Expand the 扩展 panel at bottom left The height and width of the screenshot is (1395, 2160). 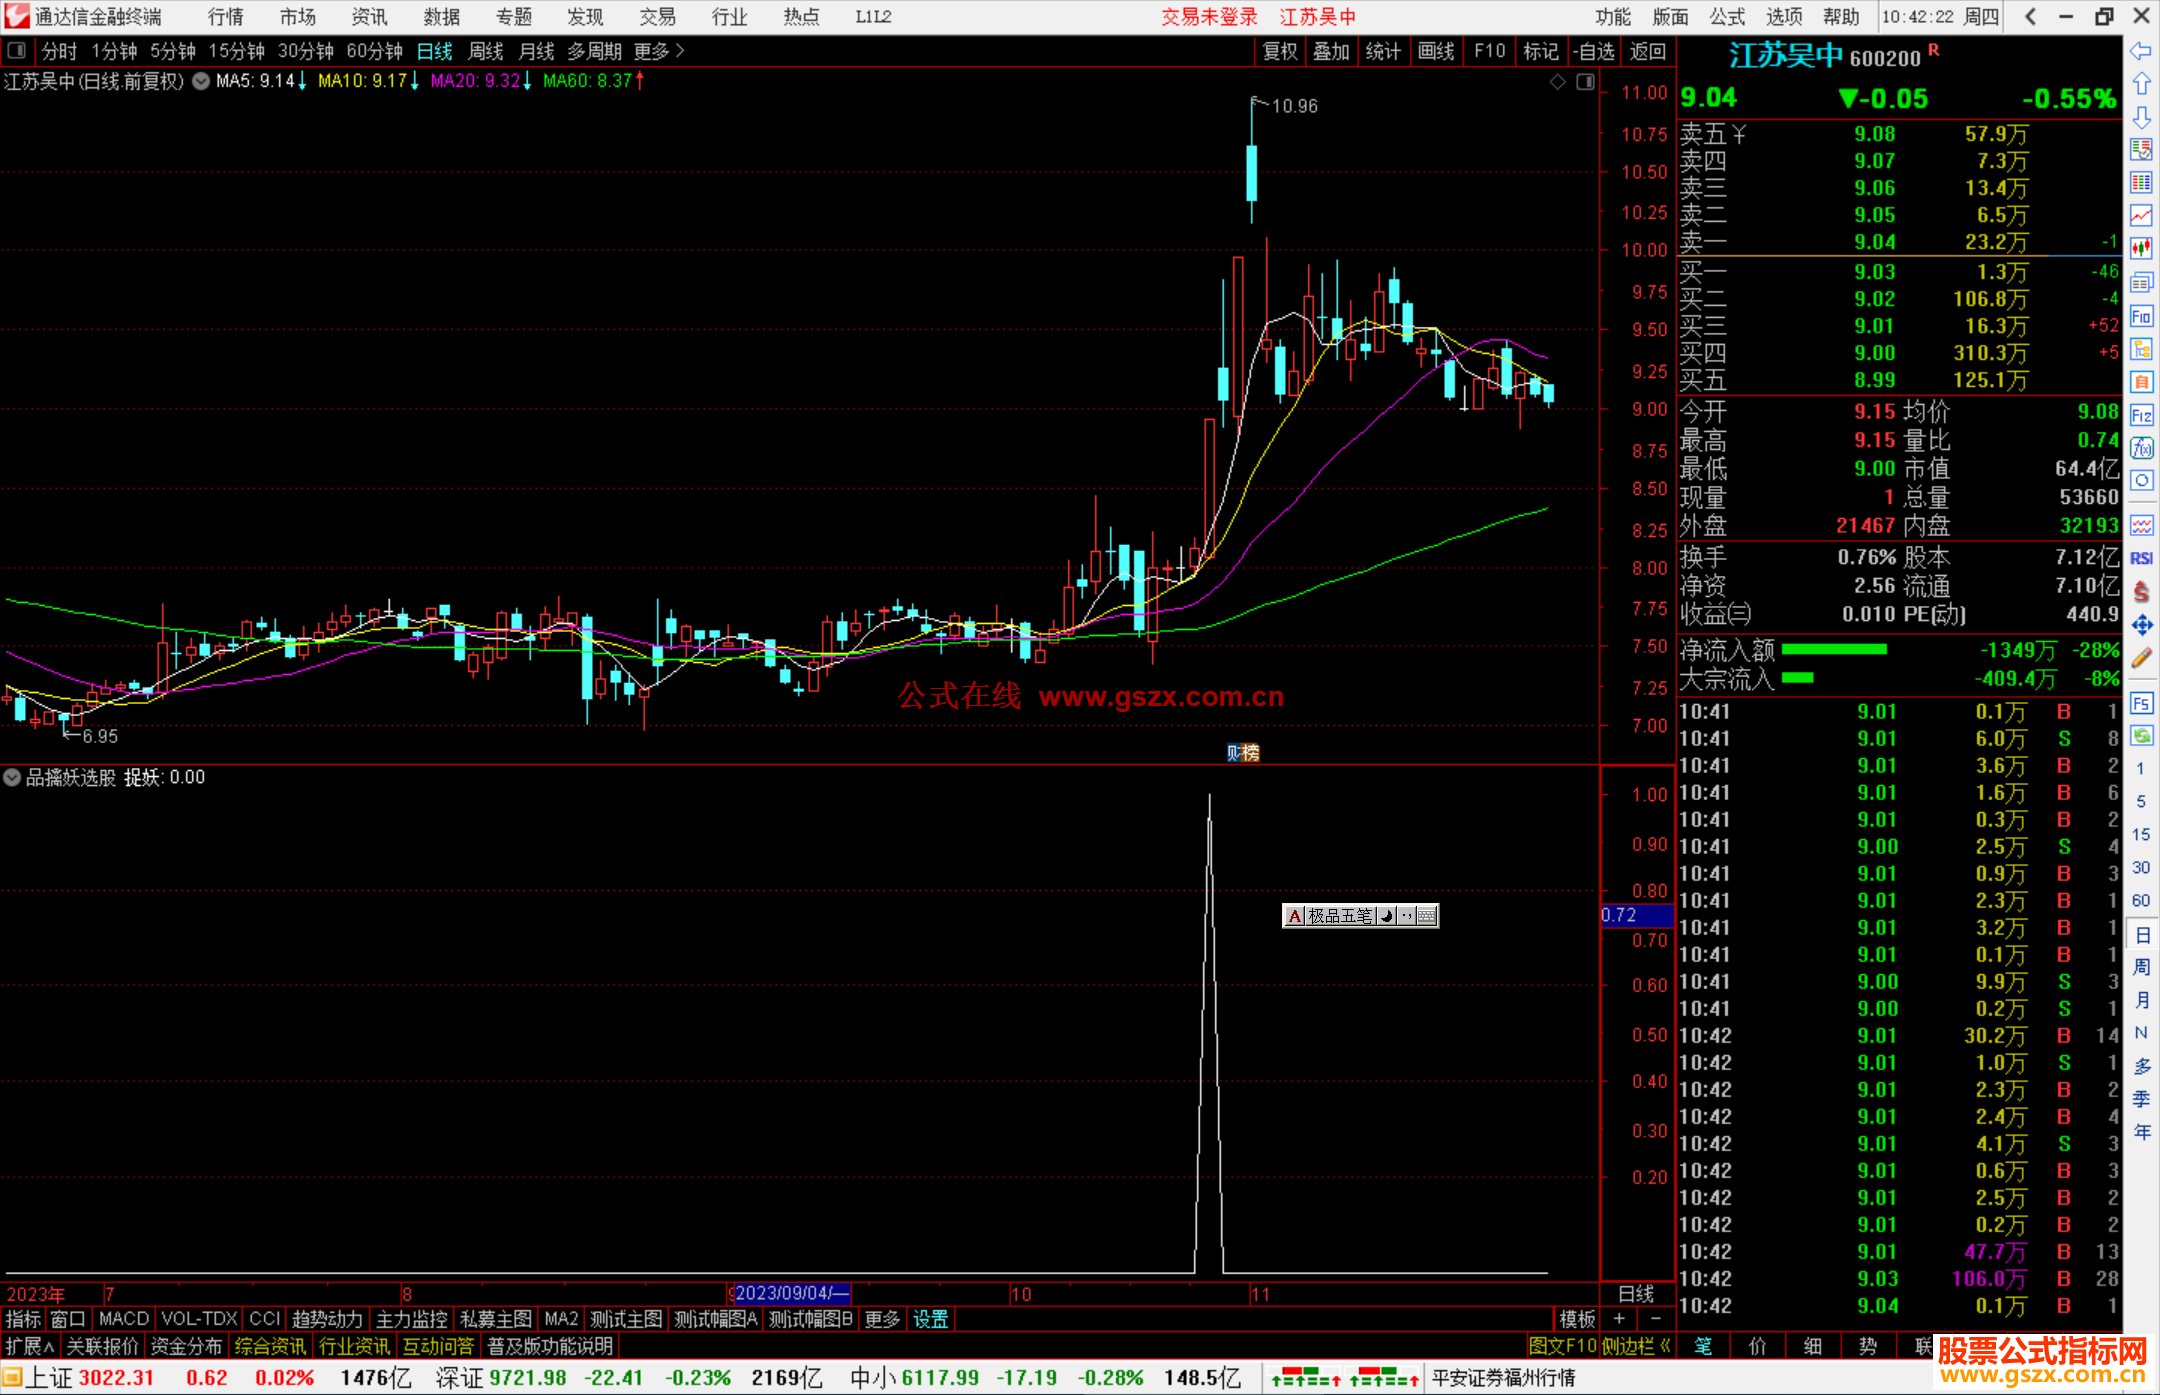point(29,1346)
